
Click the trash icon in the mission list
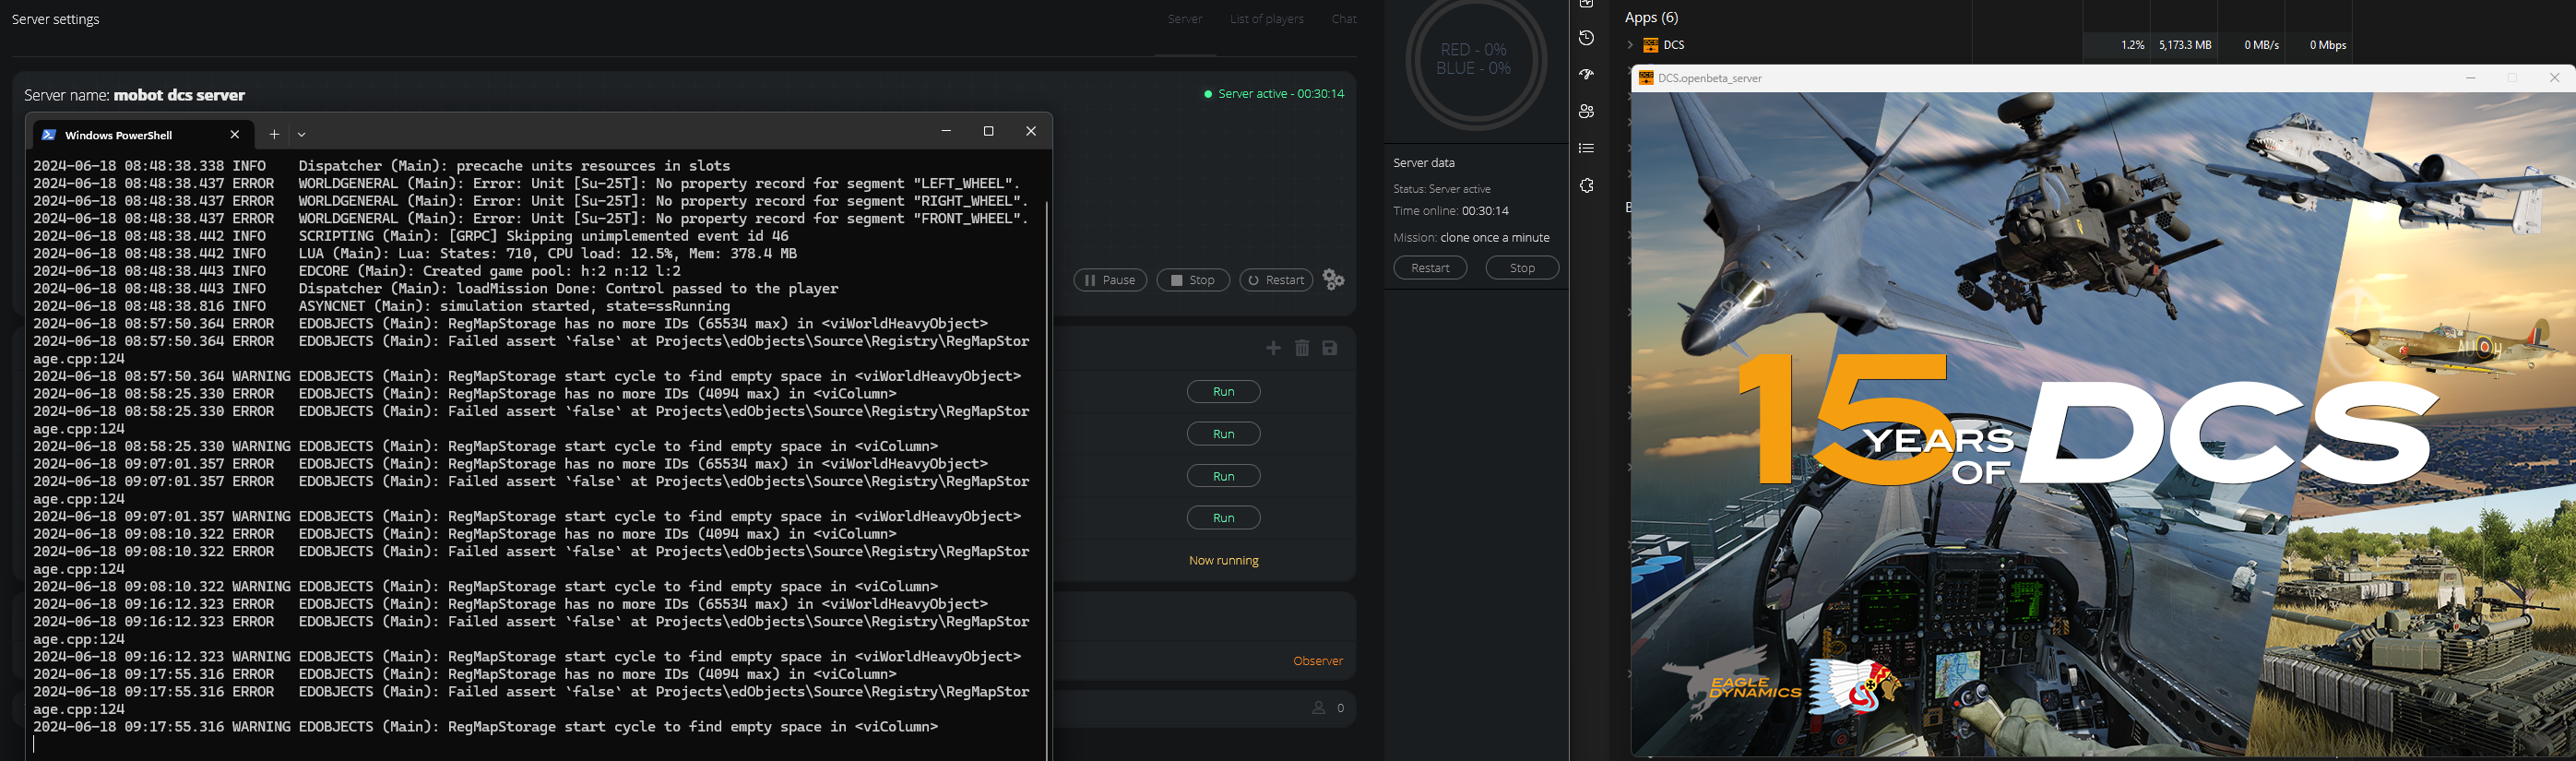coord(1302,348)
